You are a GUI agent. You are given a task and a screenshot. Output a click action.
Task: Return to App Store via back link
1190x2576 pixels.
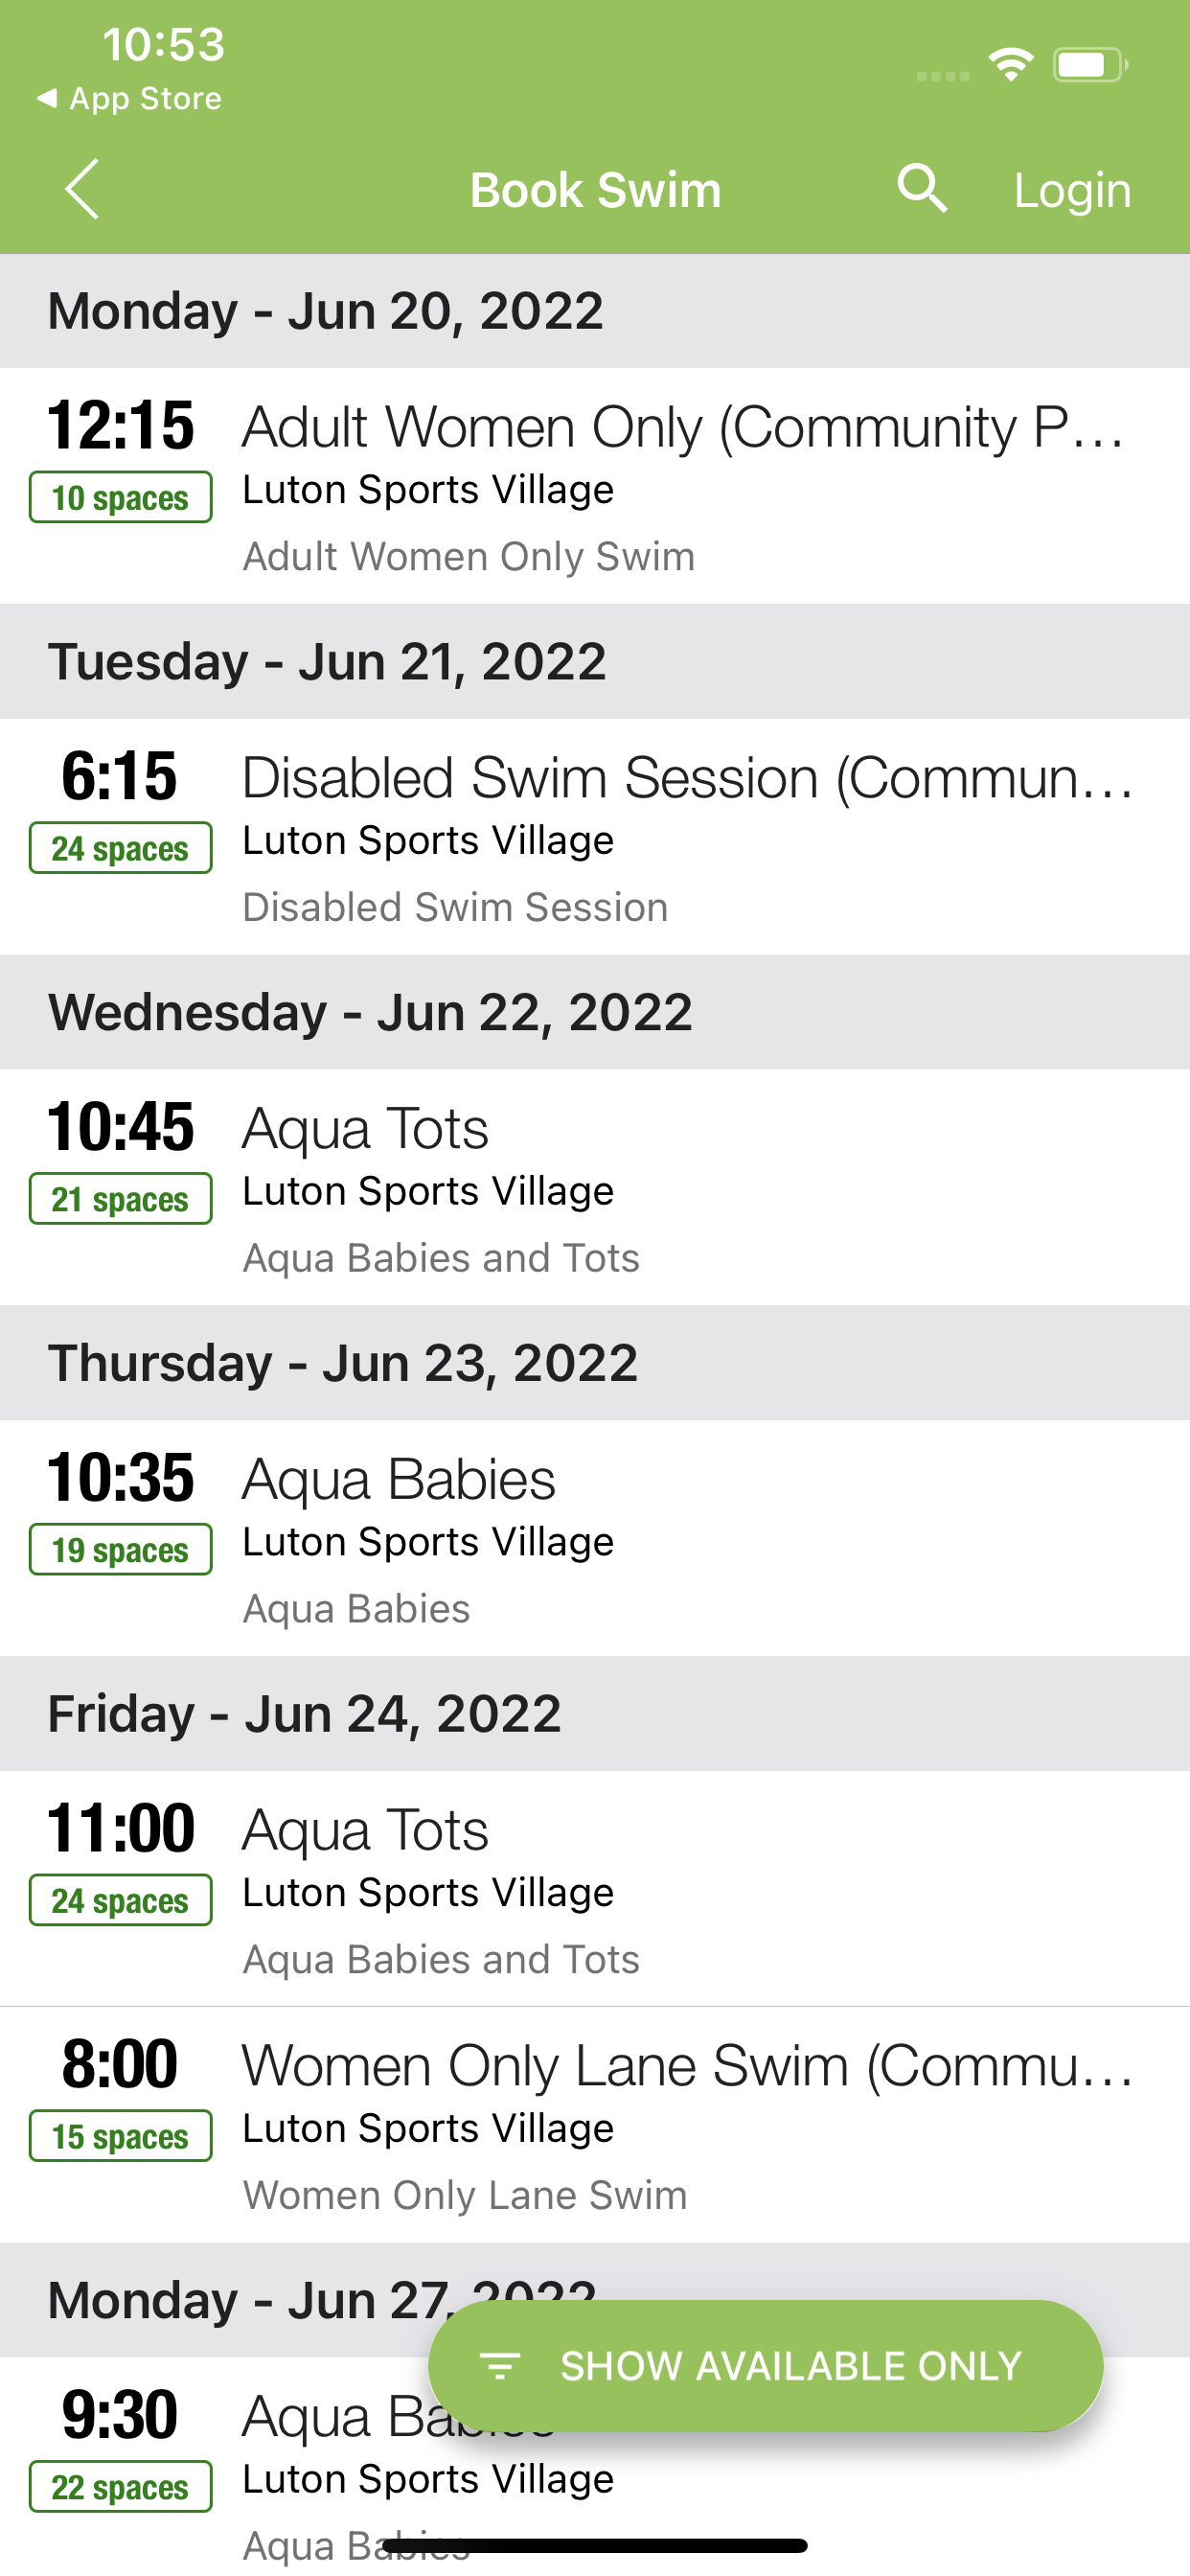pos(129,98)
